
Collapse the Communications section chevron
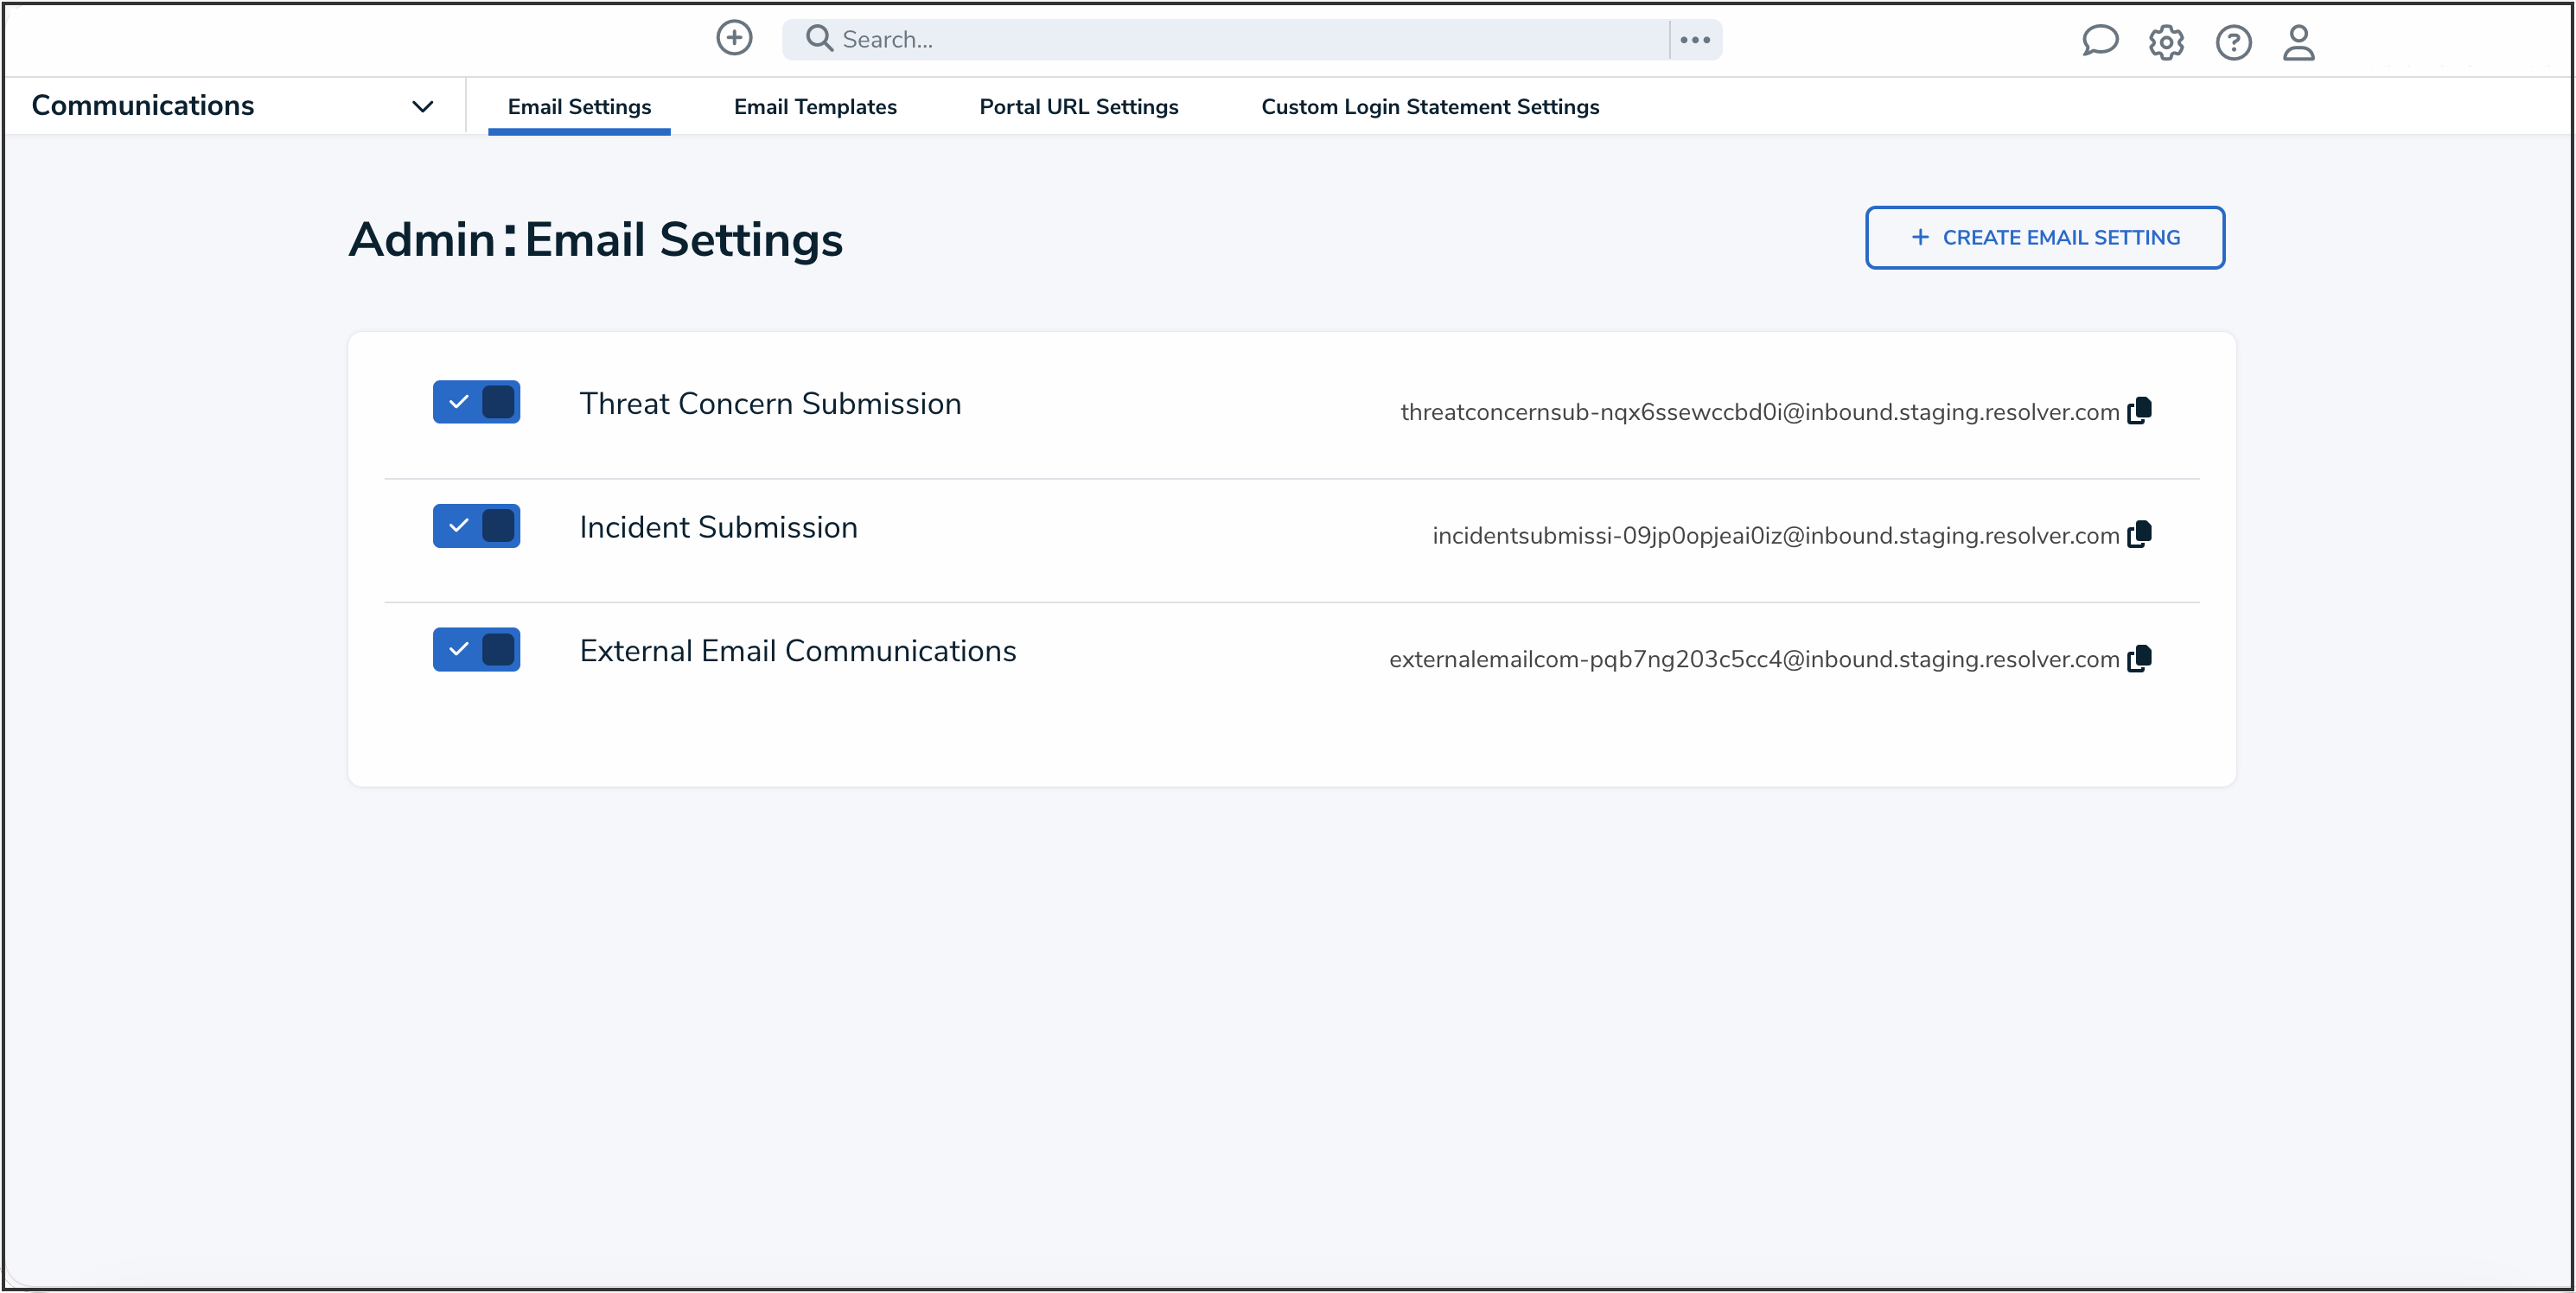coord(422,105)
